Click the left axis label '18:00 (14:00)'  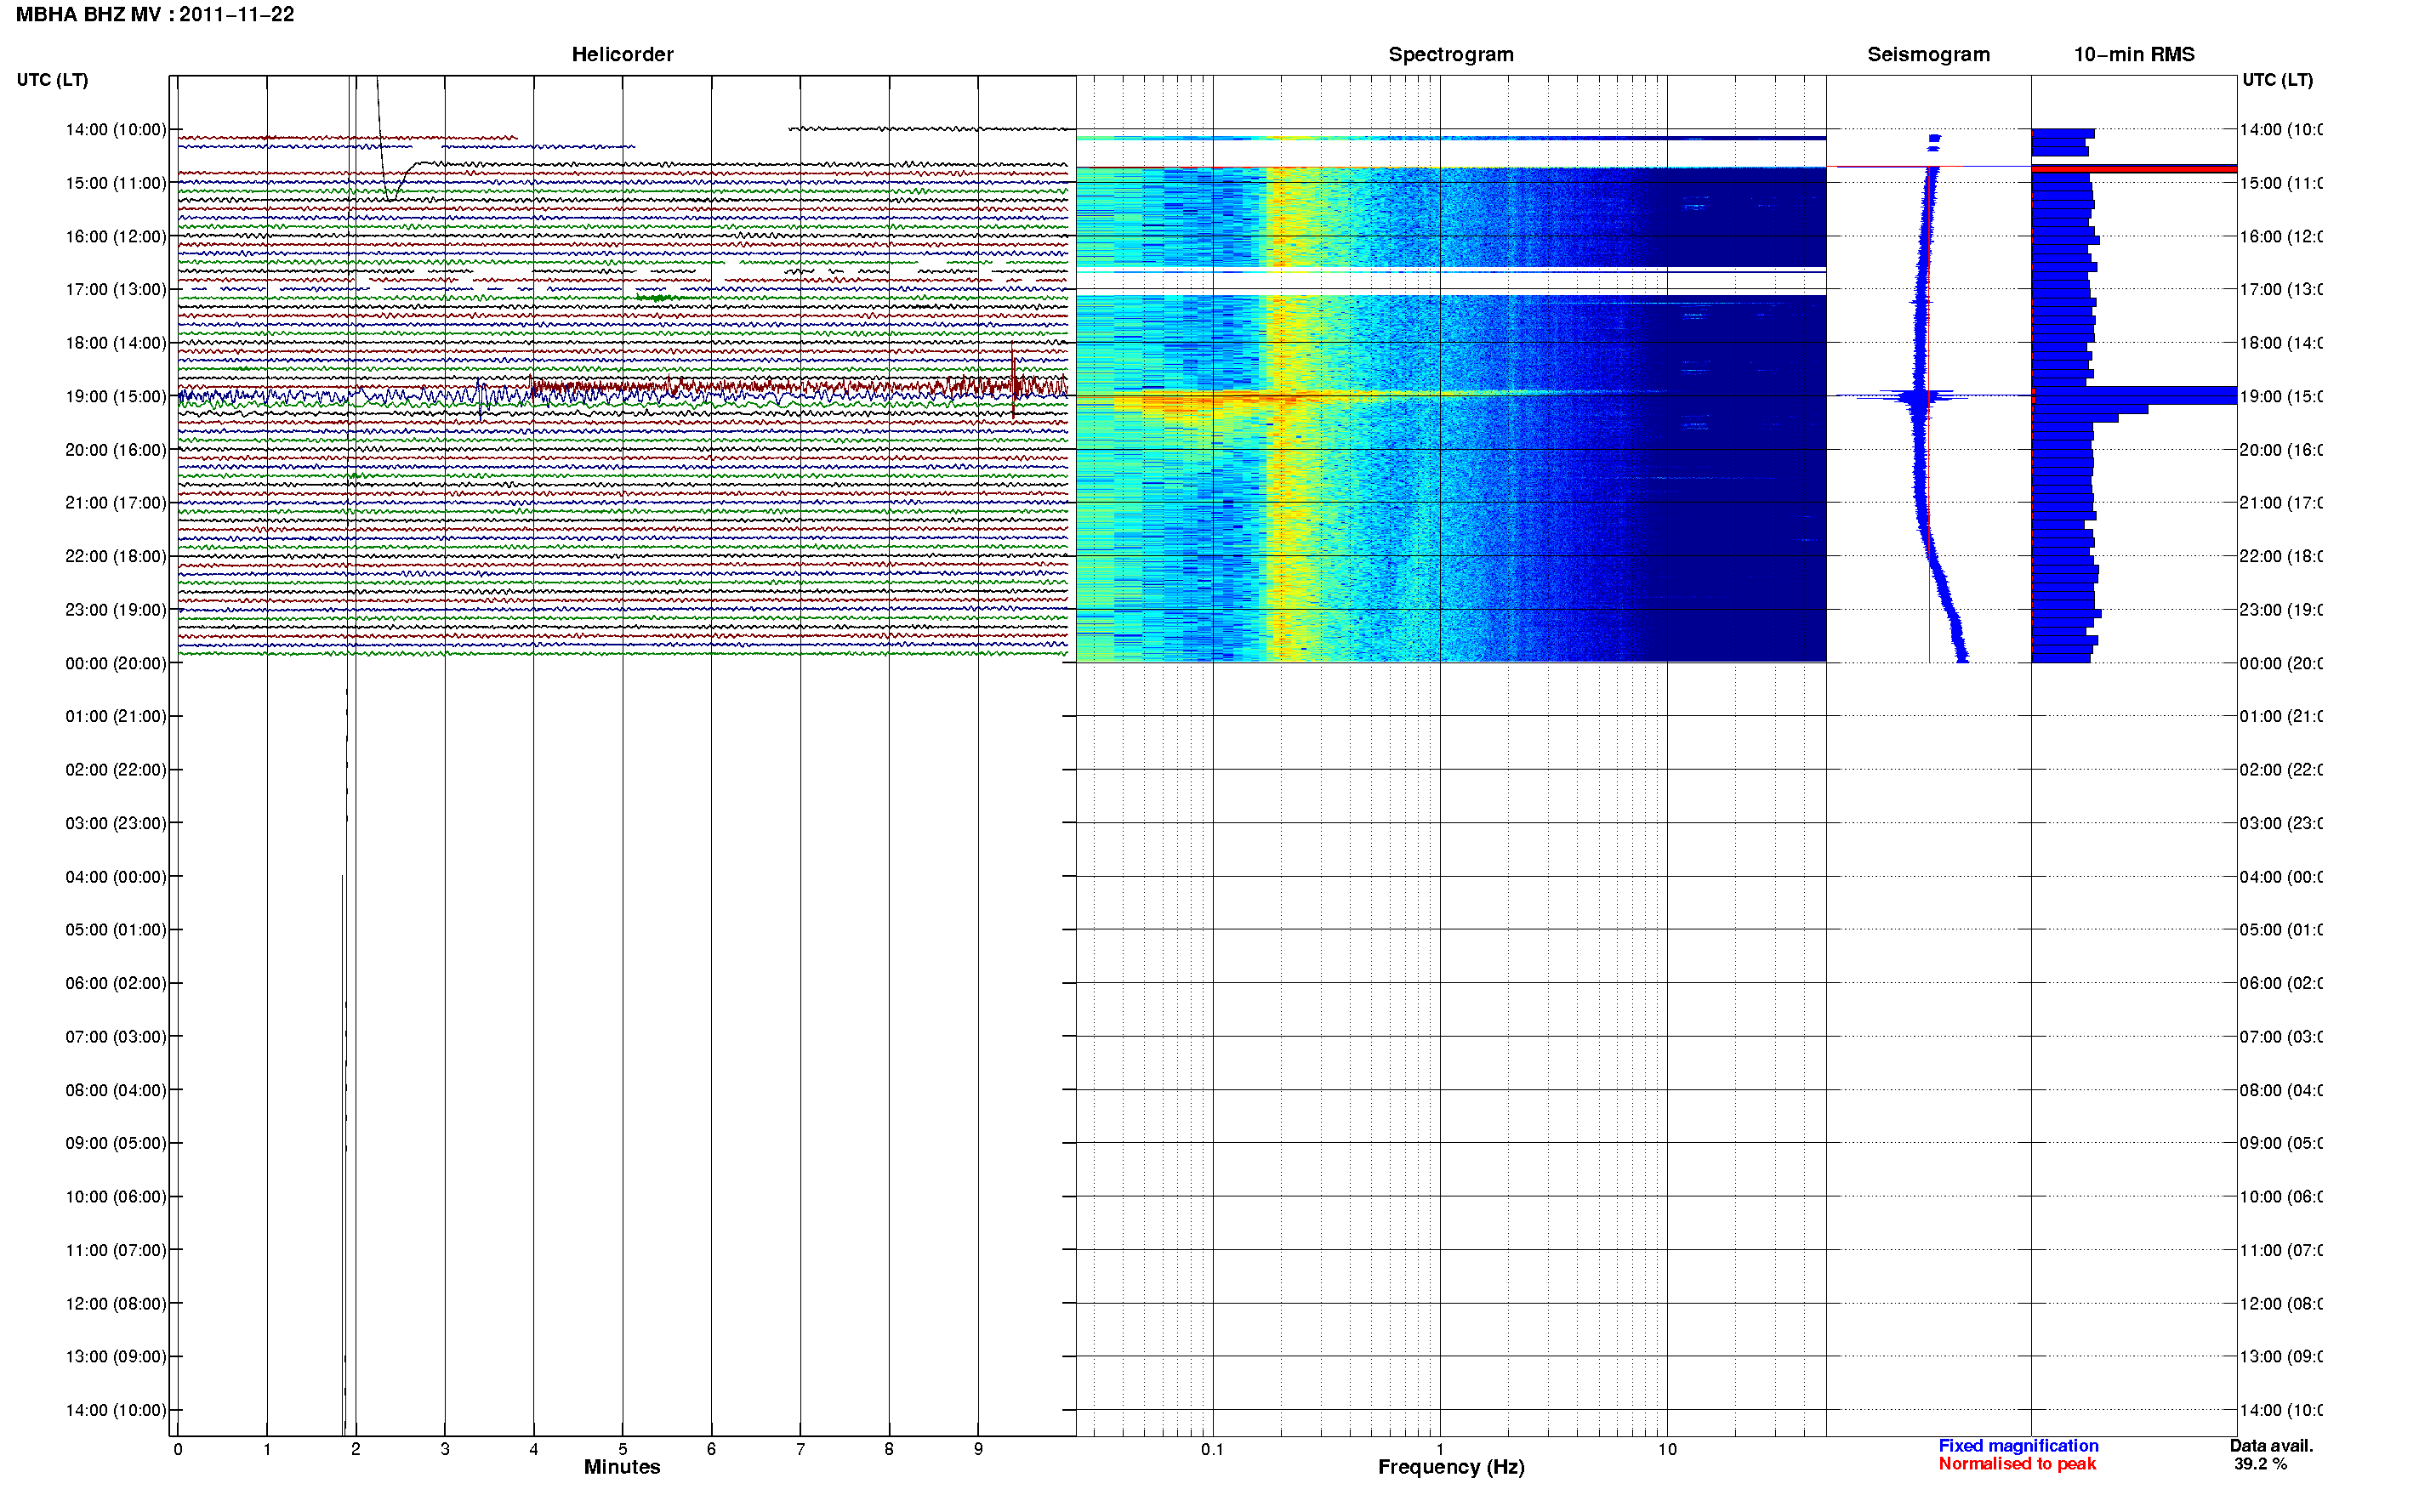[116, 343]
